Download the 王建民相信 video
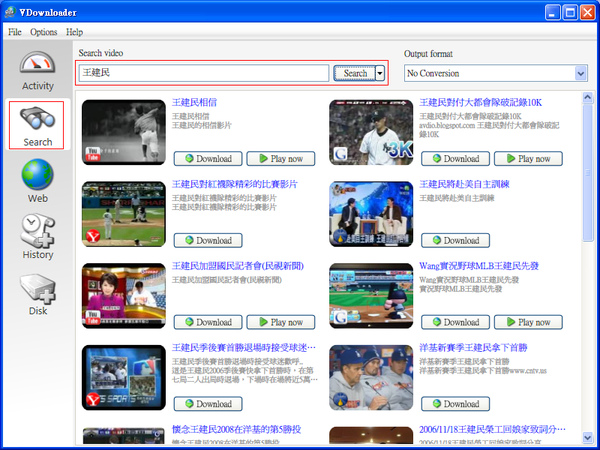The height and width of the screenshot is (450, 600). (x=208, y=158)
